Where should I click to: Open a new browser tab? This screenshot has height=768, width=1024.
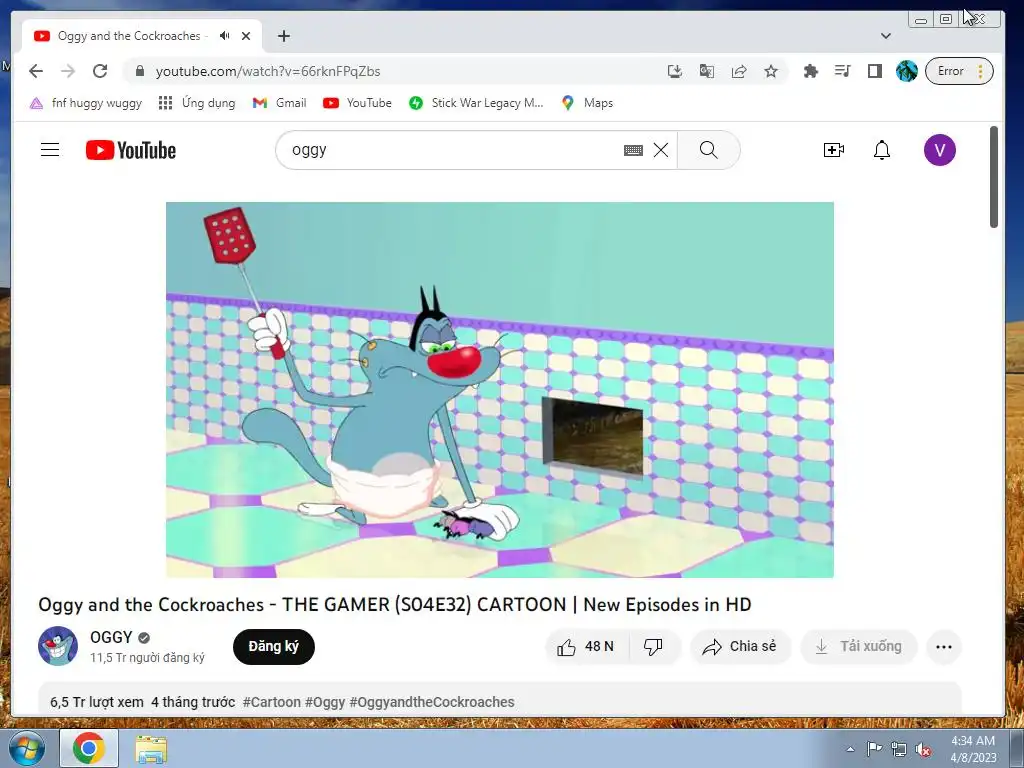[x=283, y=36]
